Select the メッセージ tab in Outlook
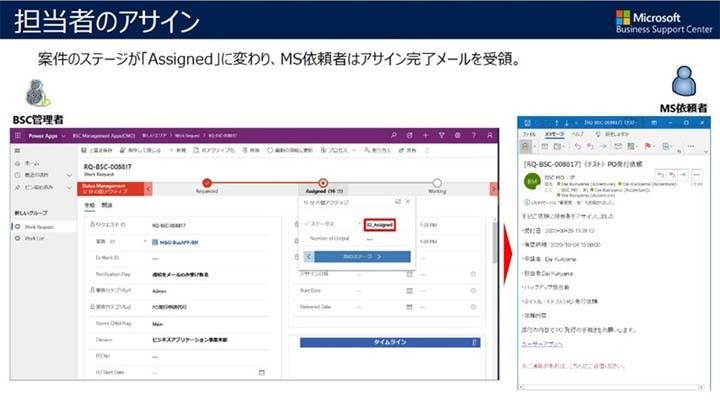The image size is (720, 400). click(554, 134)
